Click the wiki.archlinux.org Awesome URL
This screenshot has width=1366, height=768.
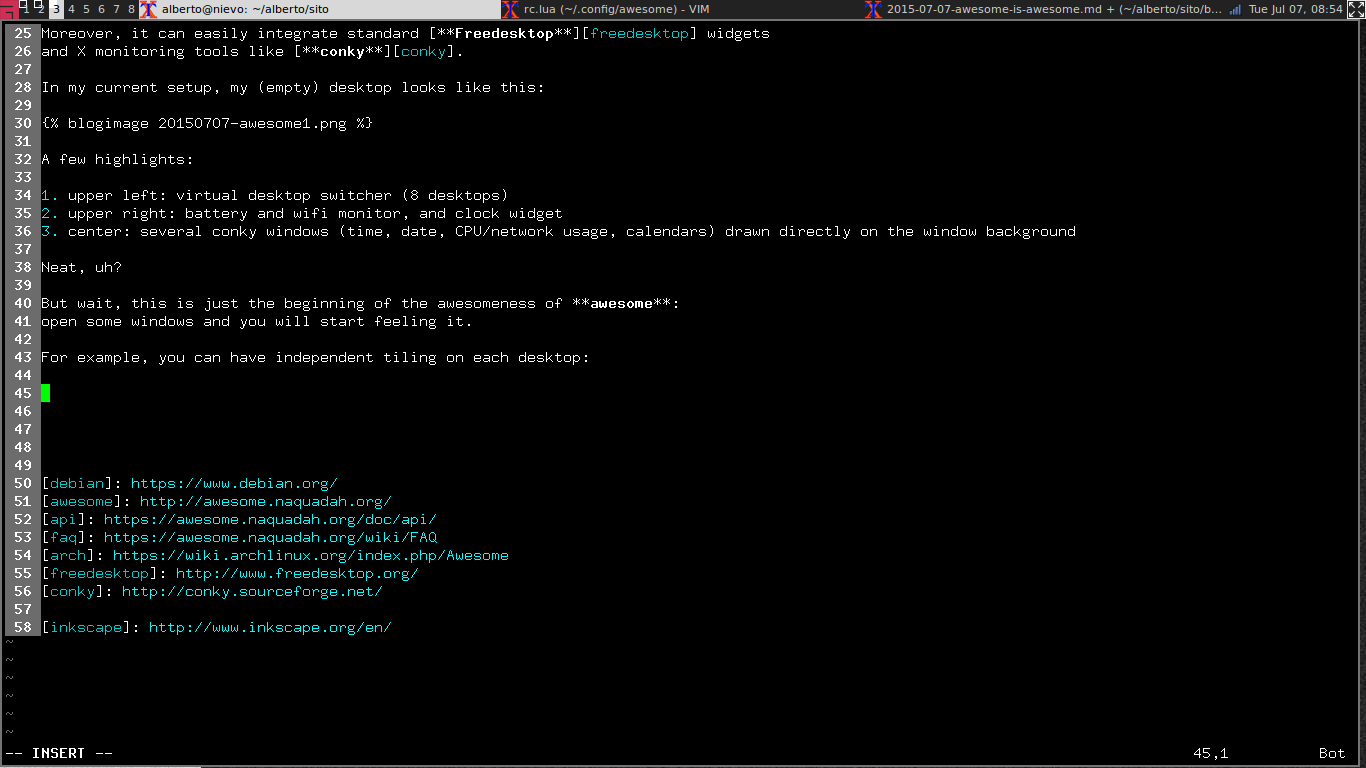(x=311, y=555)
